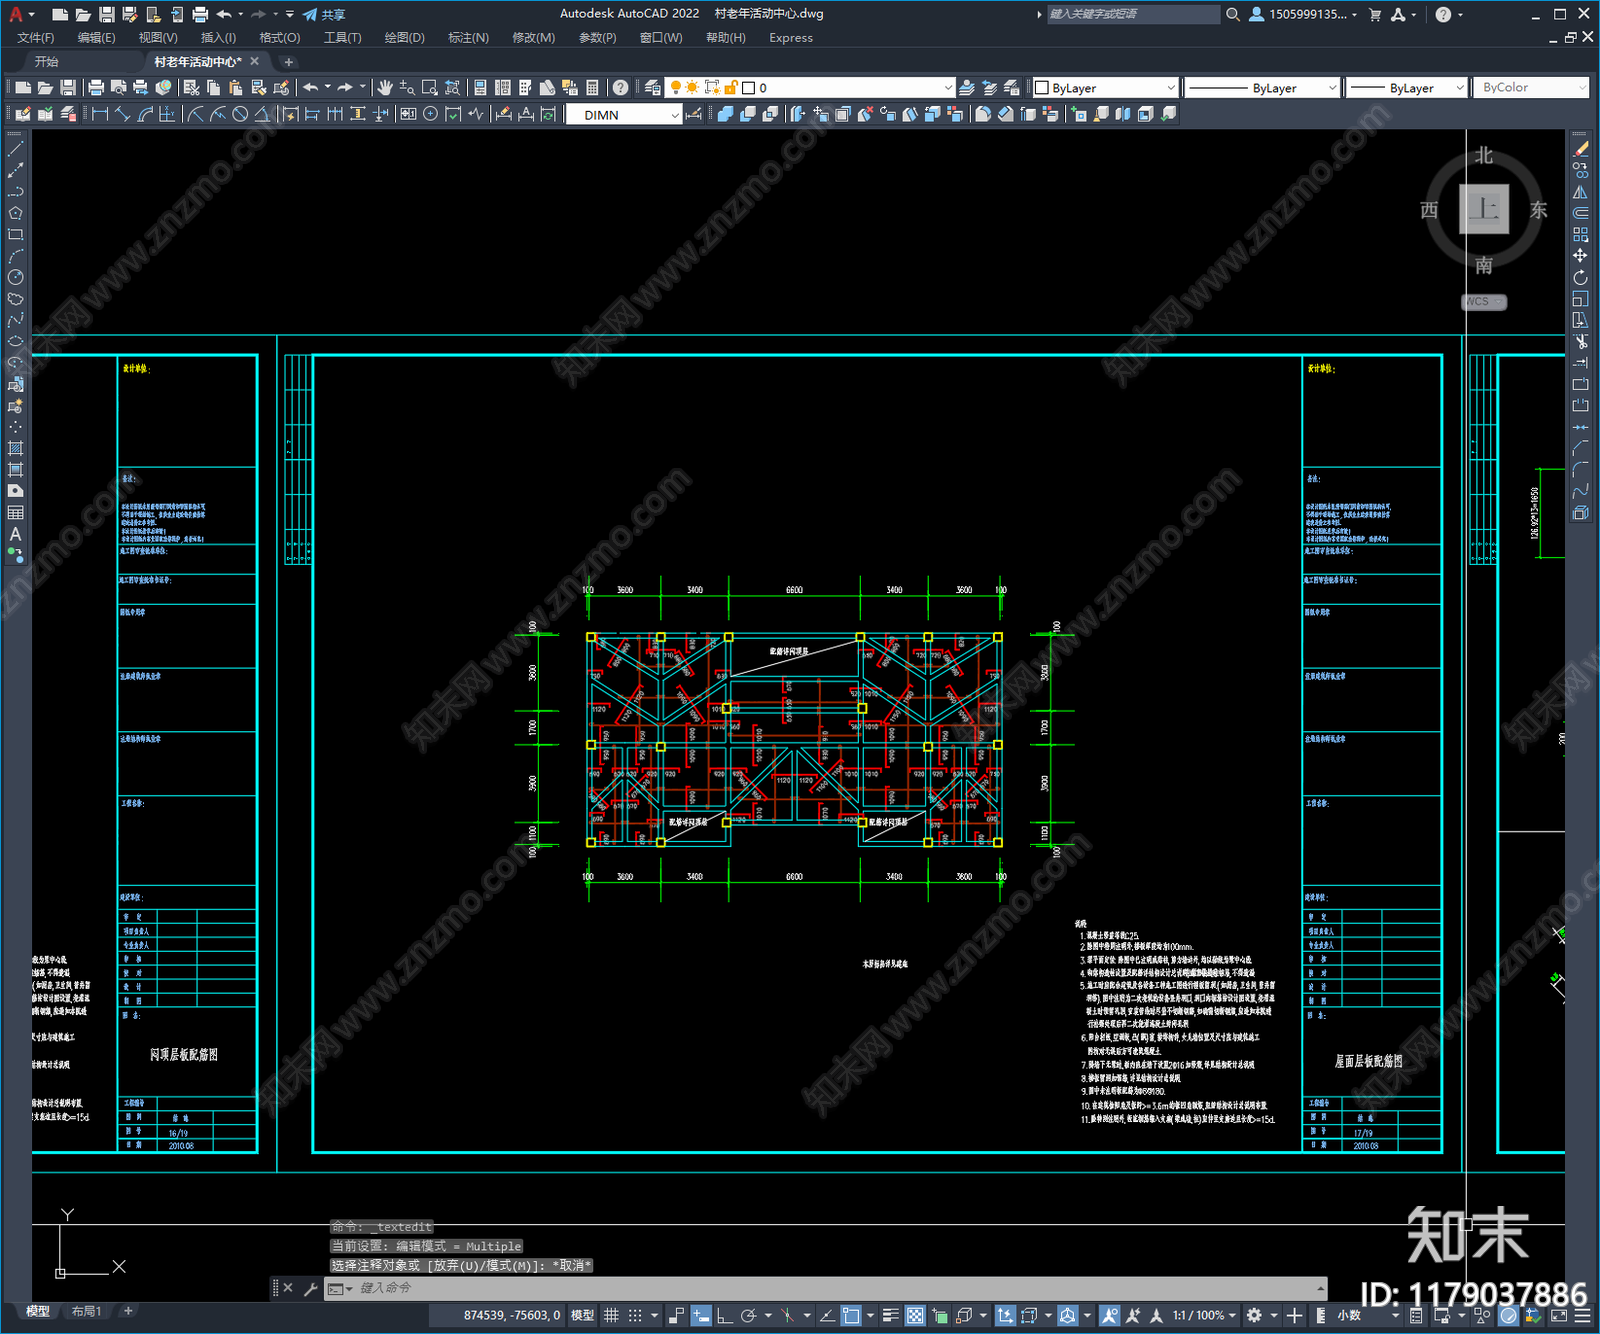Open the Express menu

click(791, 38)
